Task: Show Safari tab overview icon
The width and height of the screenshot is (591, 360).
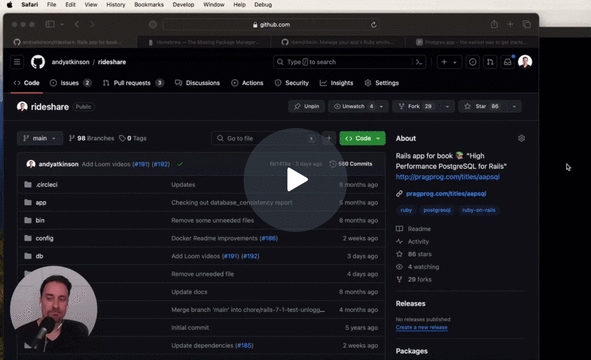Action: click(527, 25)
